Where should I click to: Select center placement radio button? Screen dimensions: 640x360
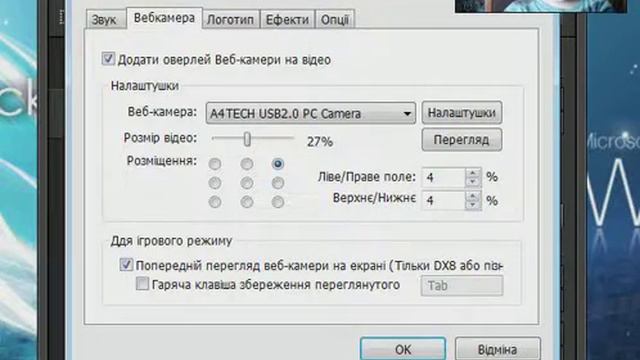coord(247,183)
